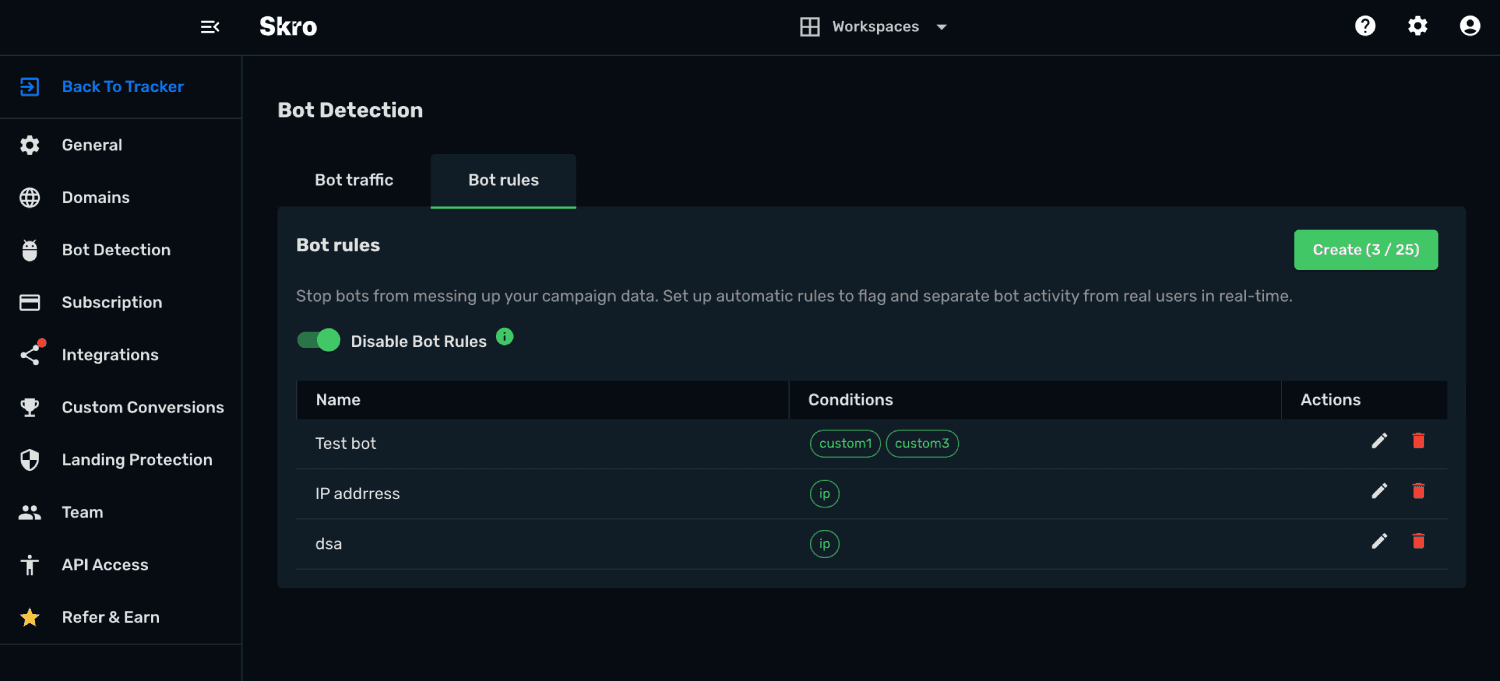1500x681 pixels.
Task: Click the custom3 condition tag
Action: pos(922,443)
